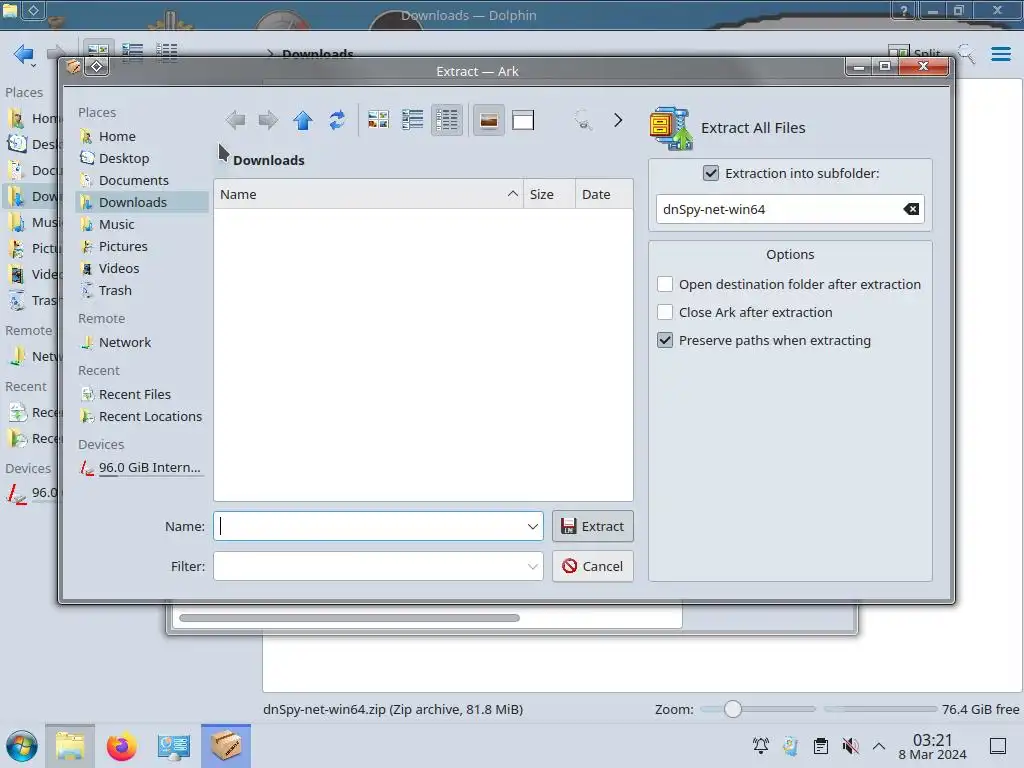Open the start menu launcher
Screen dimensions: 1024x768
coord(22,746)
